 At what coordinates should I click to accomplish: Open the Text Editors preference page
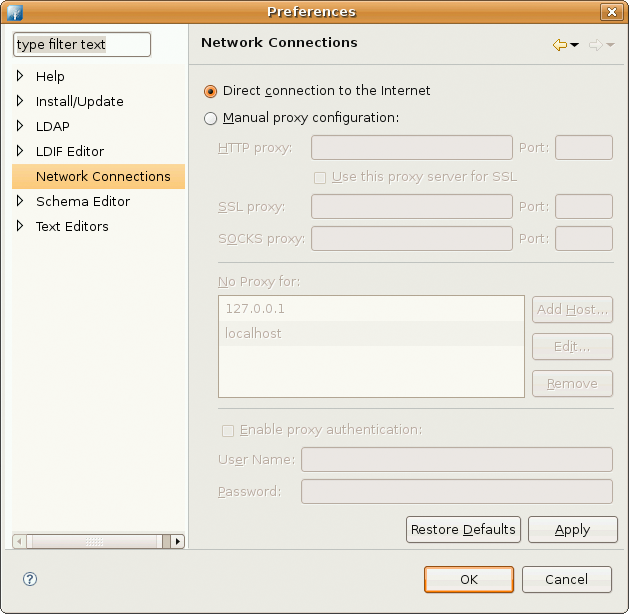click(72, 227)
